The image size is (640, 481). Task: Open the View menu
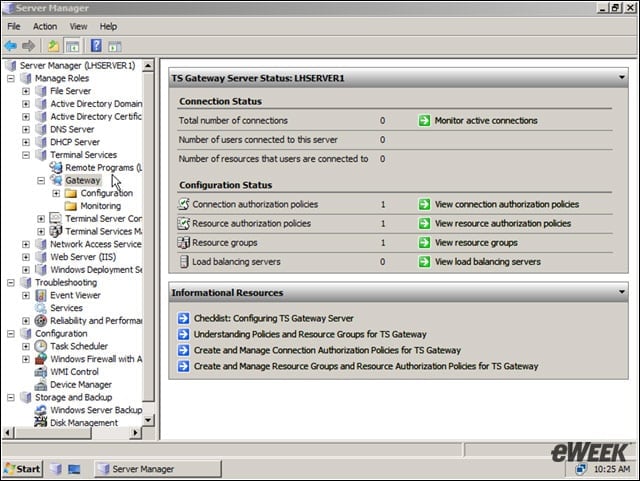point(78,27)
